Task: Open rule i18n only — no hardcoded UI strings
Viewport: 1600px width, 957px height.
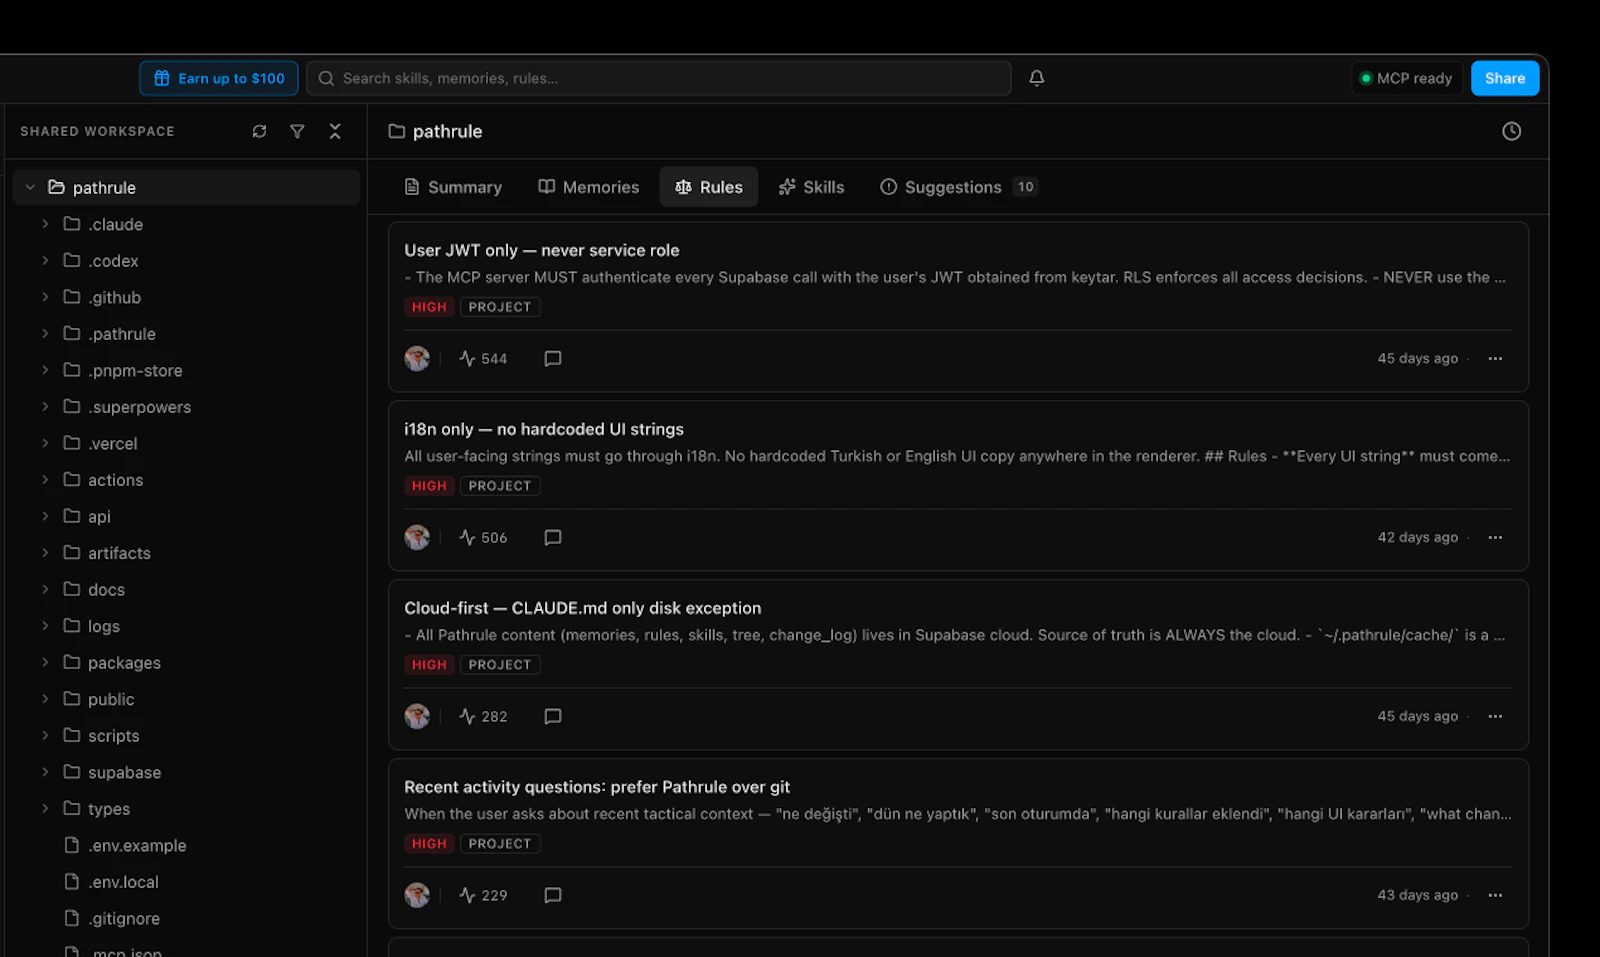Action: click(544, 429)
